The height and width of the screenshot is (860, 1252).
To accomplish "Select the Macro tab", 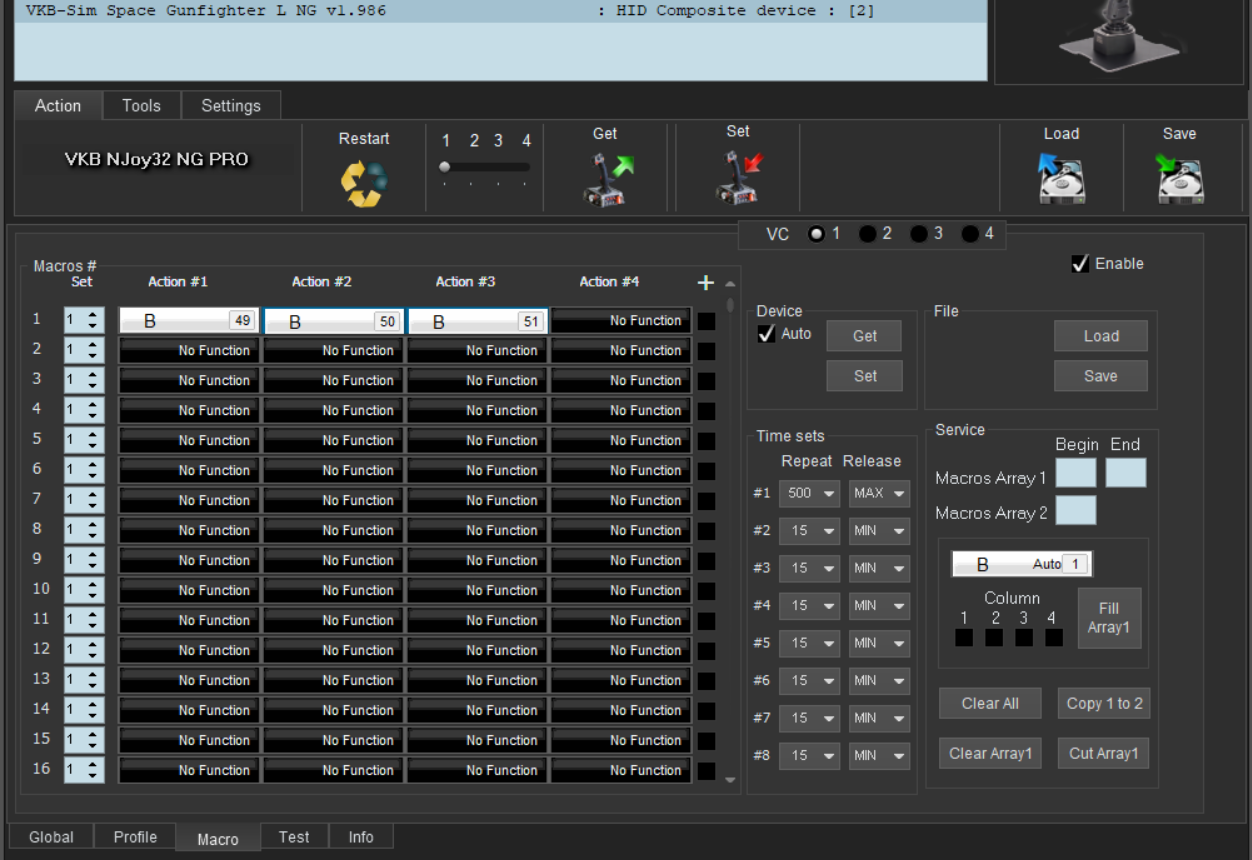I will pos(218,838).
